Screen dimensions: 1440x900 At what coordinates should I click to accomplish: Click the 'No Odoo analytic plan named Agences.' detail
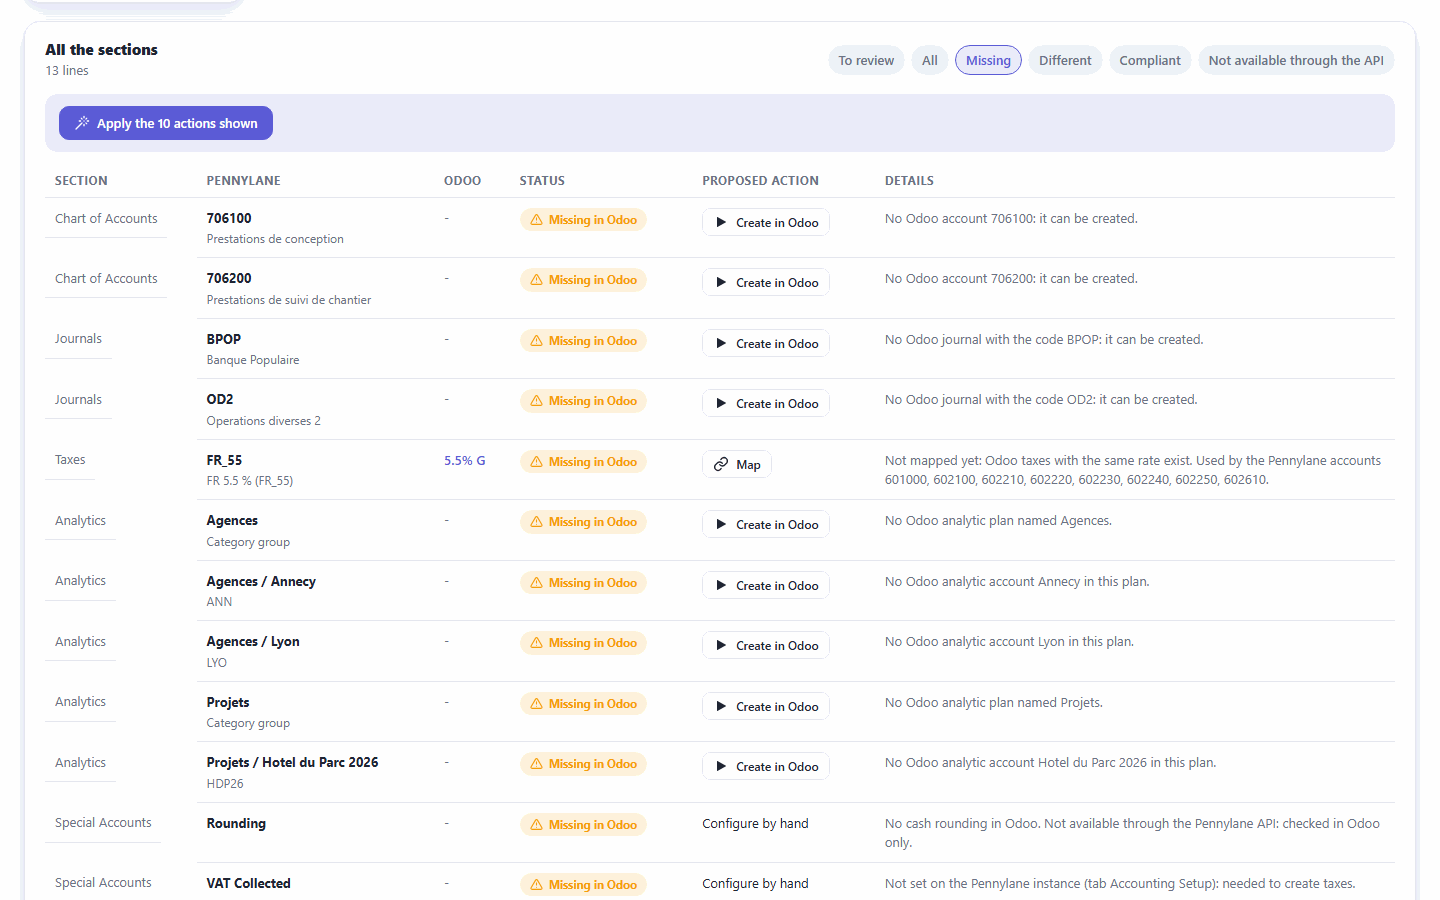[998, 521]
